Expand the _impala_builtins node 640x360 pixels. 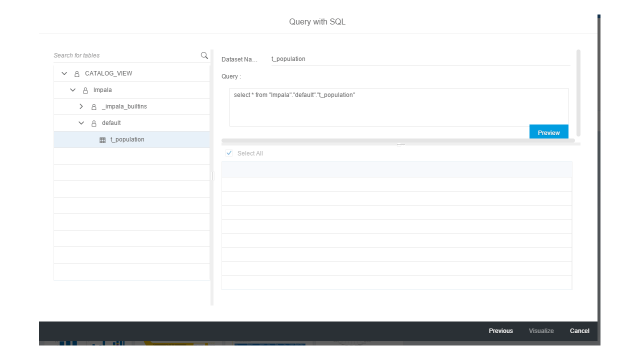pyautogui.click(x=81, y=107)
